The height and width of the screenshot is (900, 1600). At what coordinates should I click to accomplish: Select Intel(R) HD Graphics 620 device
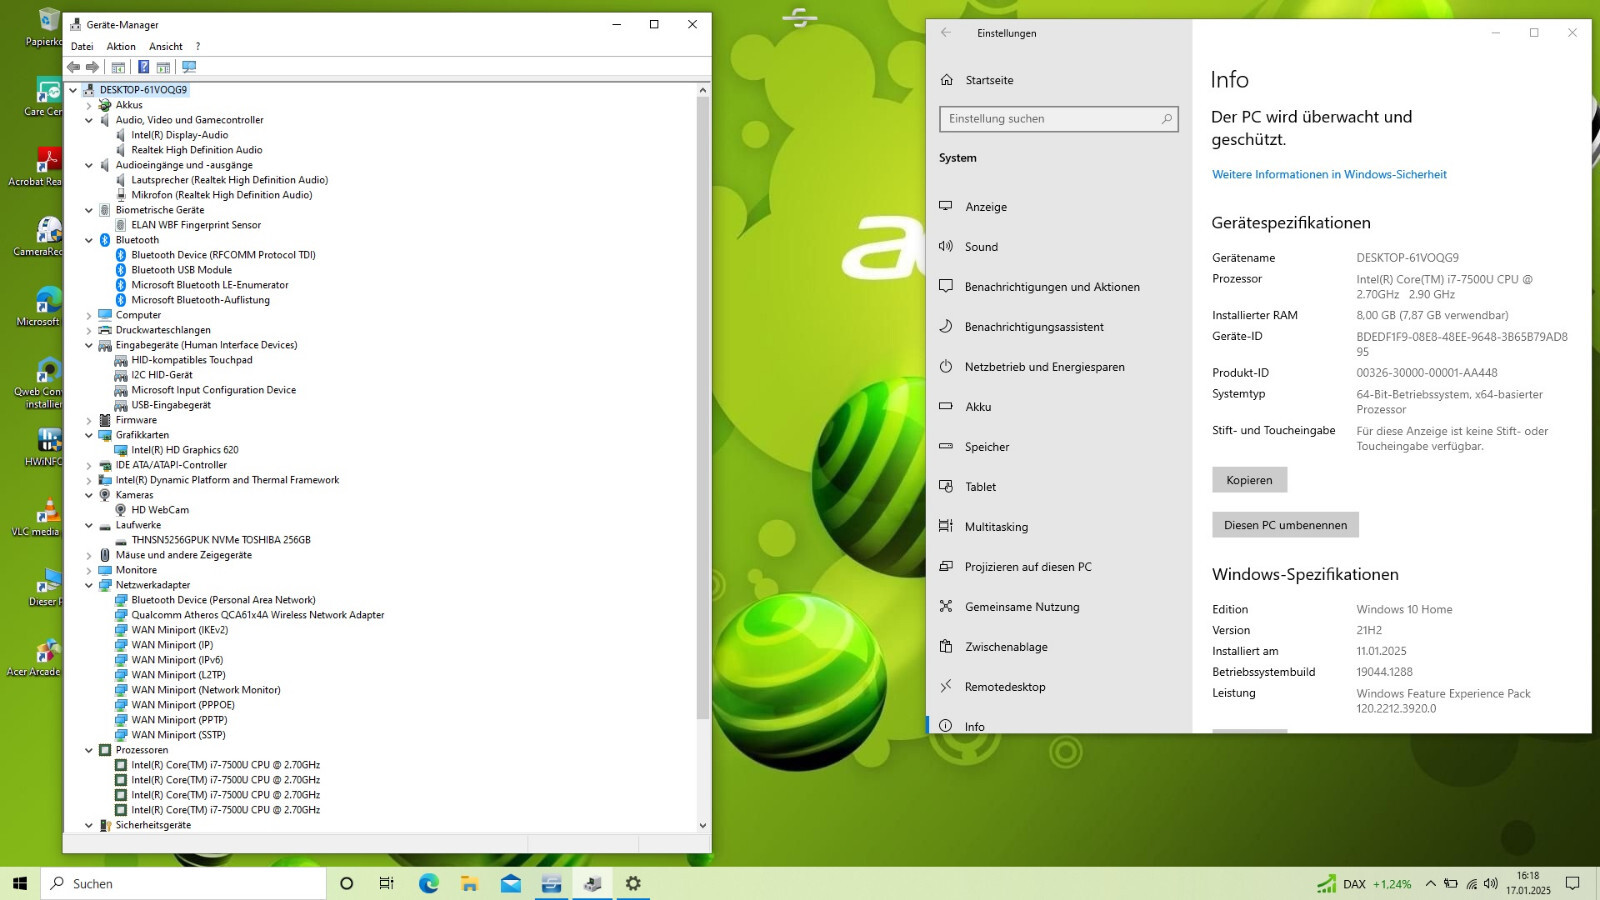click(184, 450)
